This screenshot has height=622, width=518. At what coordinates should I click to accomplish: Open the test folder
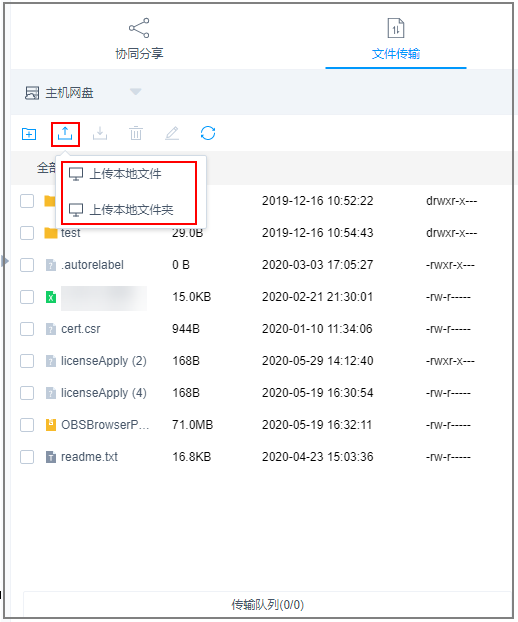point(71,233)
